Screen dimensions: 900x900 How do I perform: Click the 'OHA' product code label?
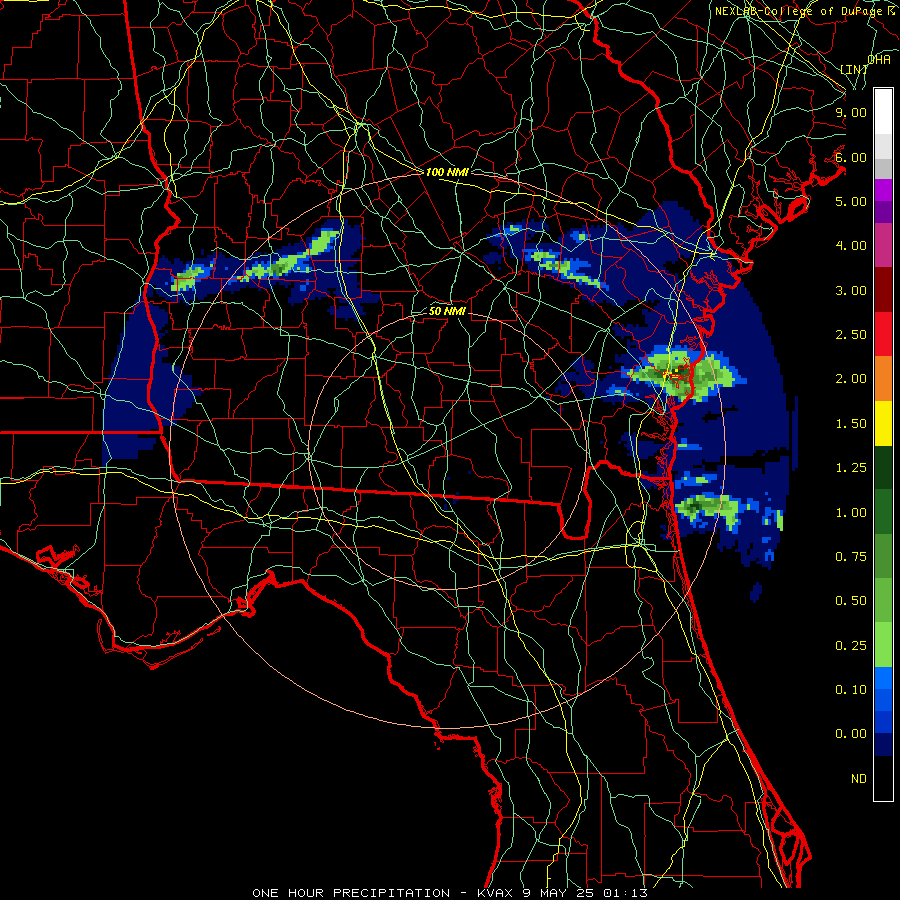coord(879,59)
